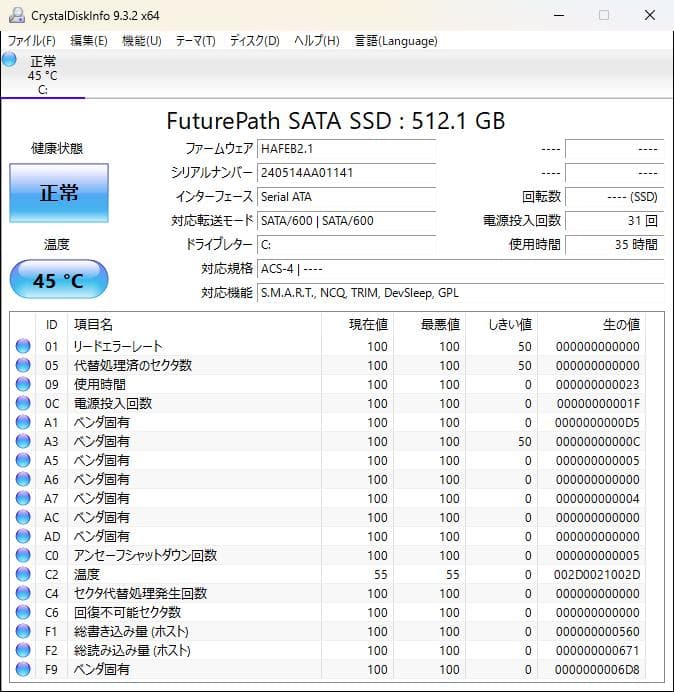This screenshot has height=692, width=674.
Task: Click the 45 °C temperature button
Action: click(59, 280)
